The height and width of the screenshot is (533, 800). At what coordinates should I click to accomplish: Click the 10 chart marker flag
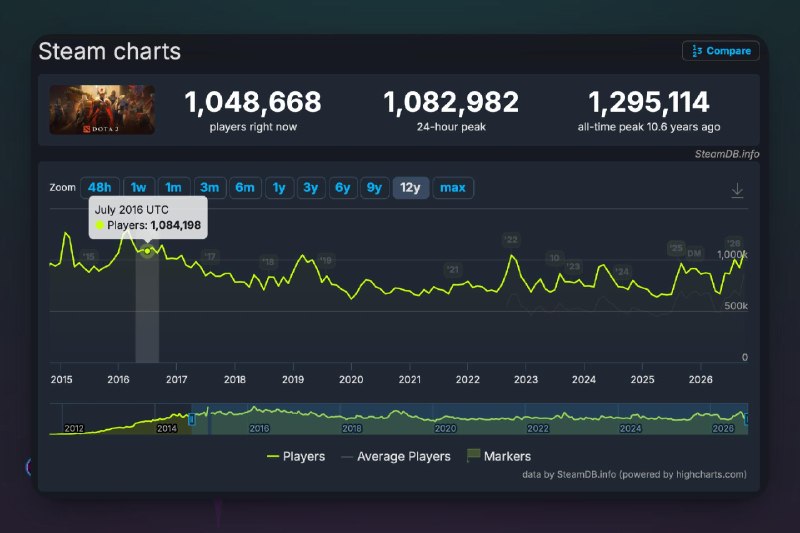point(555,258)
